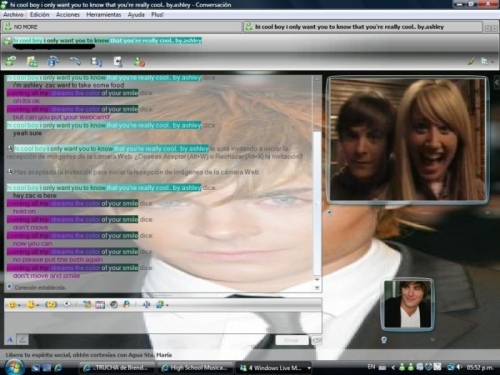Show hidden tray icons arrow
This screenshot has height=375, width=500.
393,367
